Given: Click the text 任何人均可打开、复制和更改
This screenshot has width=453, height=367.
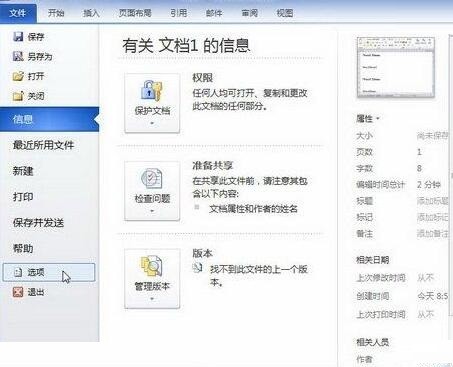Looking at the screenshot, I should pyautogui.click(x=250, y=93).
